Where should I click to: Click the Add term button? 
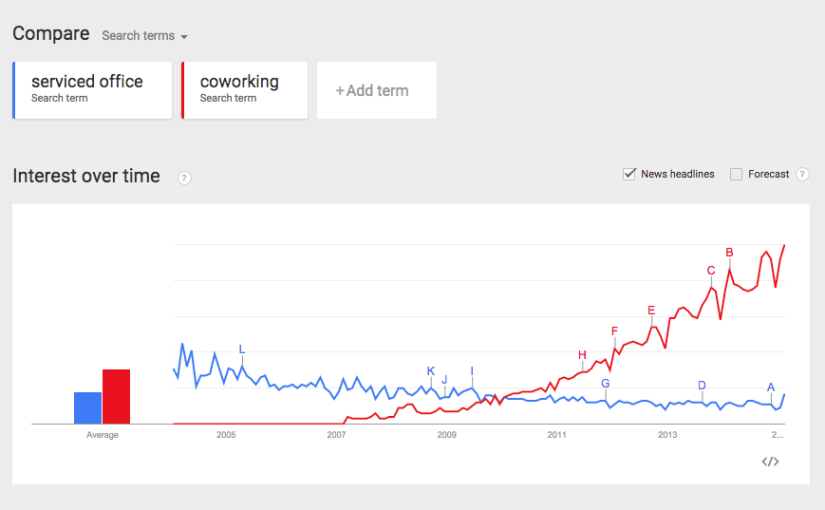click(376, 91)
